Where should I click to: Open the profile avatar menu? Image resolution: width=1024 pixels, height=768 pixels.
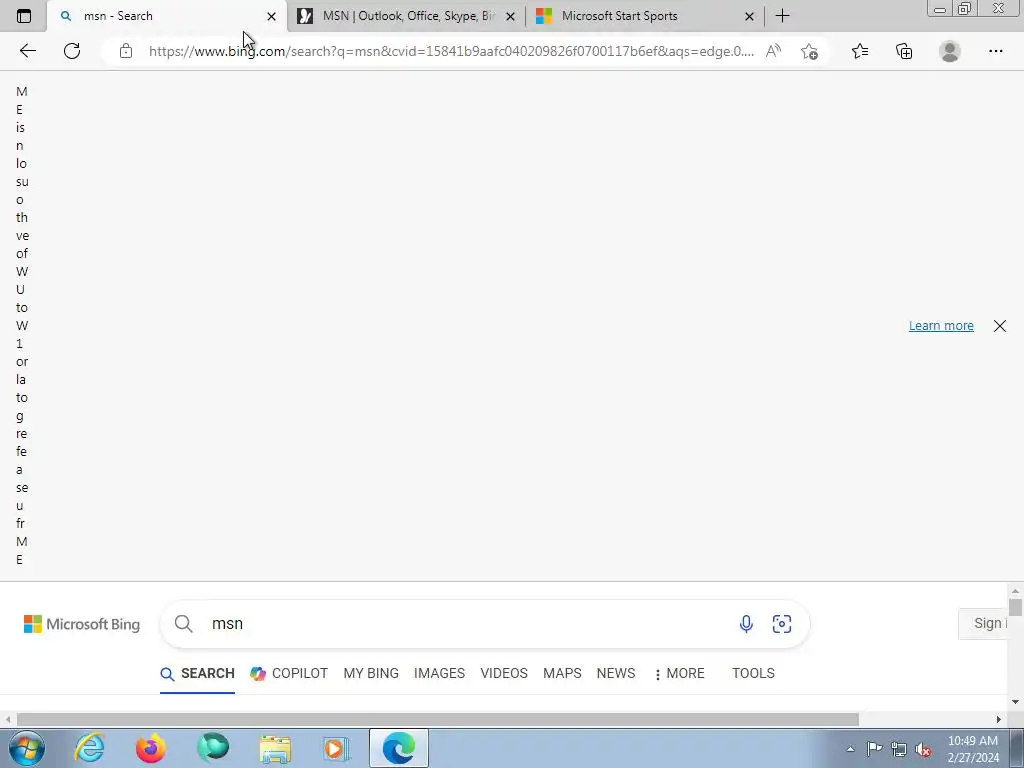[950, 51]
